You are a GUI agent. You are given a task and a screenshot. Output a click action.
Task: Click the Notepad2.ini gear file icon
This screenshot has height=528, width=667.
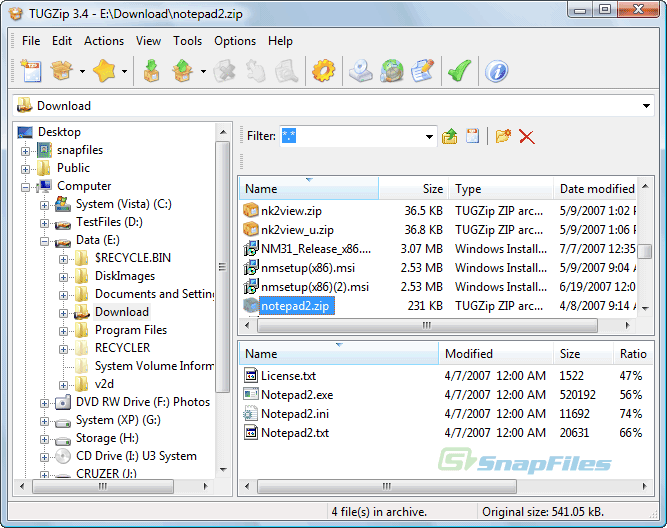(251, 414)
